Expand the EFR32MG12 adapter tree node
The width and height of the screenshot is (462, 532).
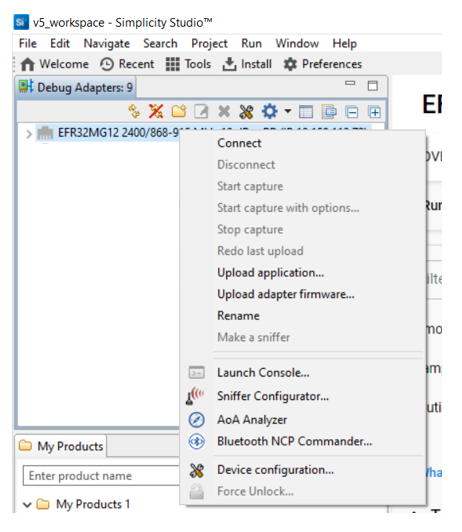(x=29, y=134)
